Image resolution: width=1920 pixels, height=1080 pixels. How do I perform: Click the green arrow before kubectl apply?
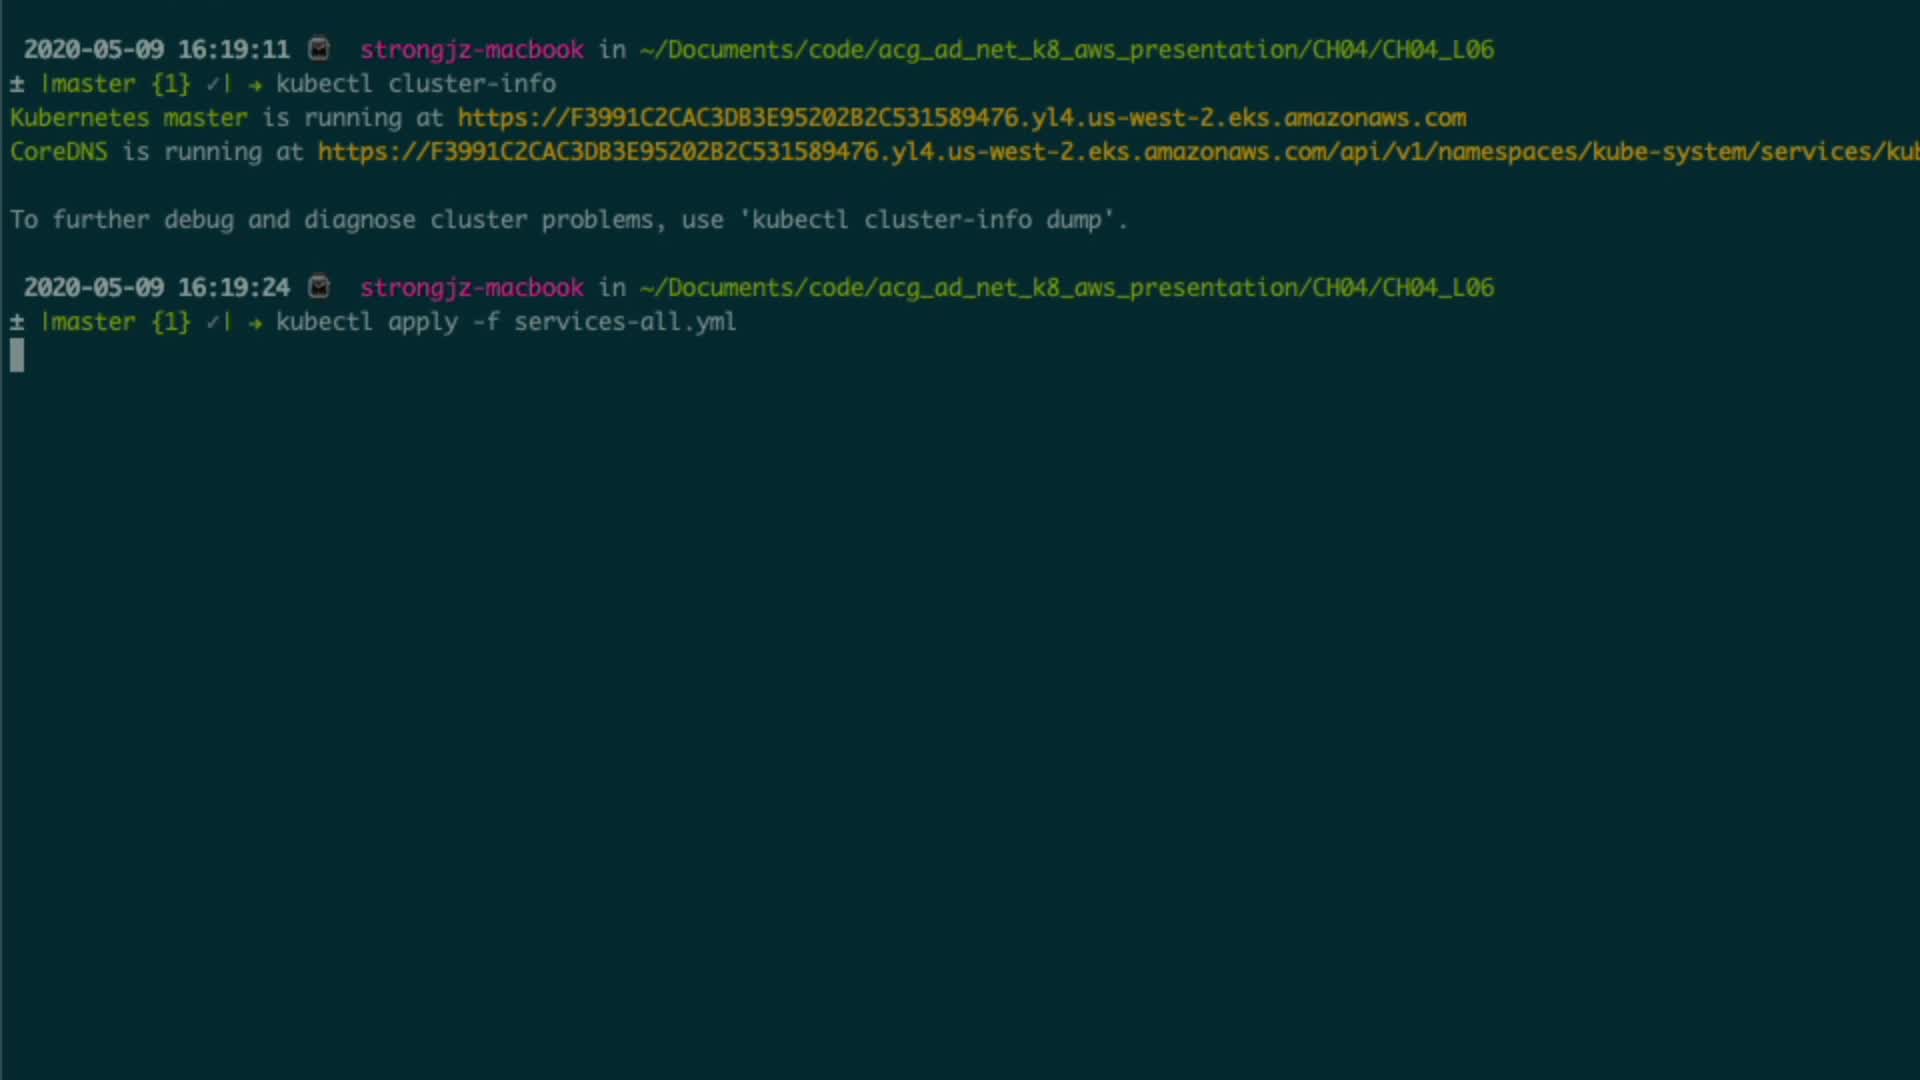click(255, 322)
